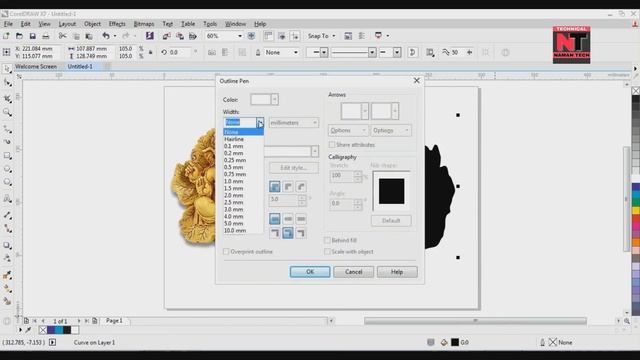The width and height of the screenshot is (640, 360).
Task: Choose the bevel corner style icon
Action: [301, 187]
